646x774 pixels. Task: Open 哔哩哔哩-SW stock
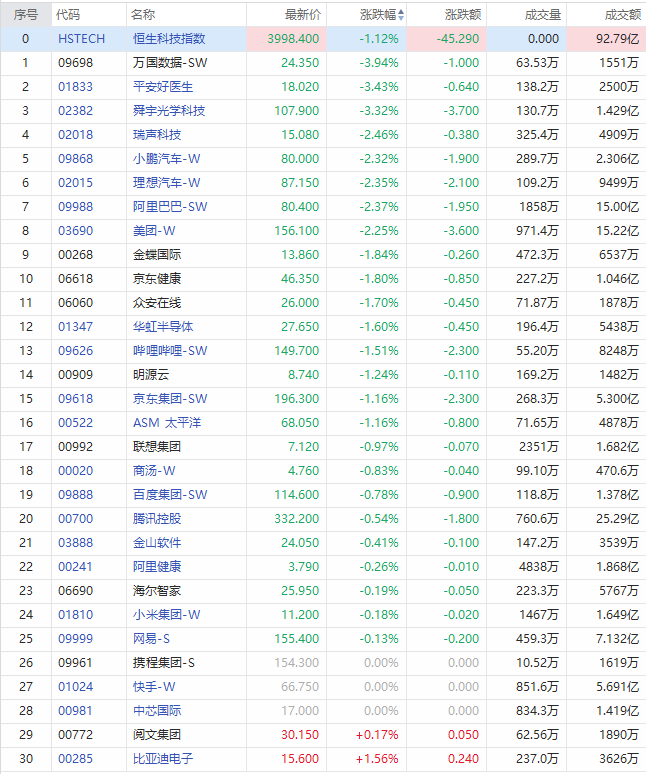point(170,351)
